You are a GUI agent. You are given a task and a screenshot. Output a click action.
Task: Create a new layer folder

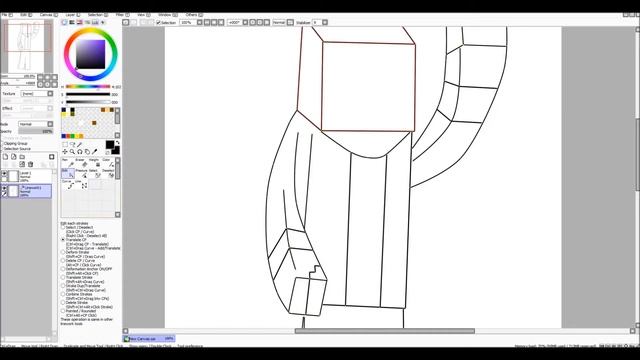[x=22, y=157]
